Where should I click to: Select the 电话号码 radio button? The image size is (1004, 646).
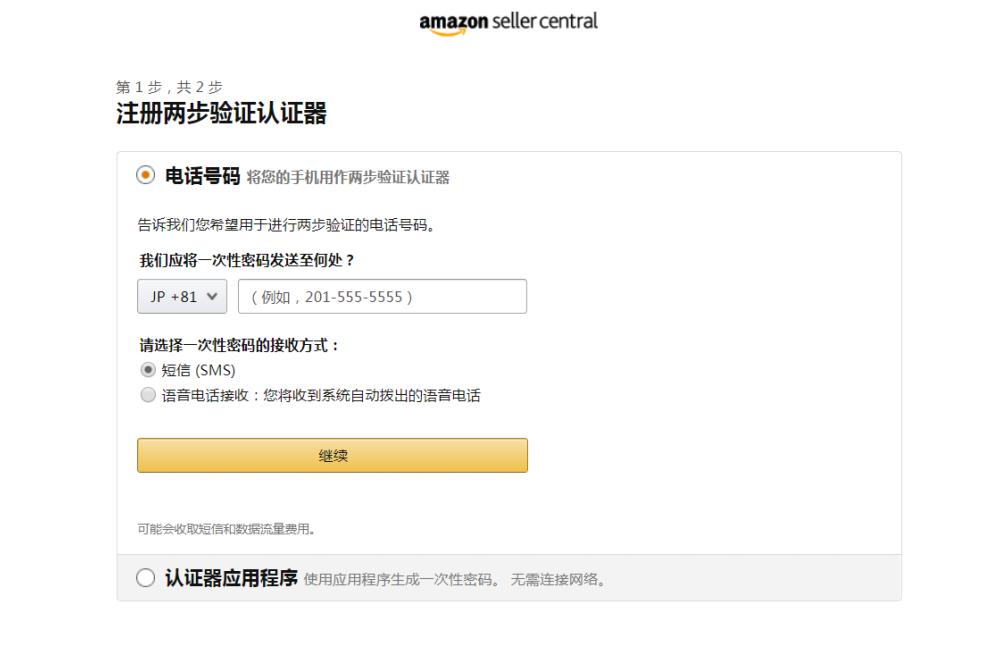(x=146, y=176)
